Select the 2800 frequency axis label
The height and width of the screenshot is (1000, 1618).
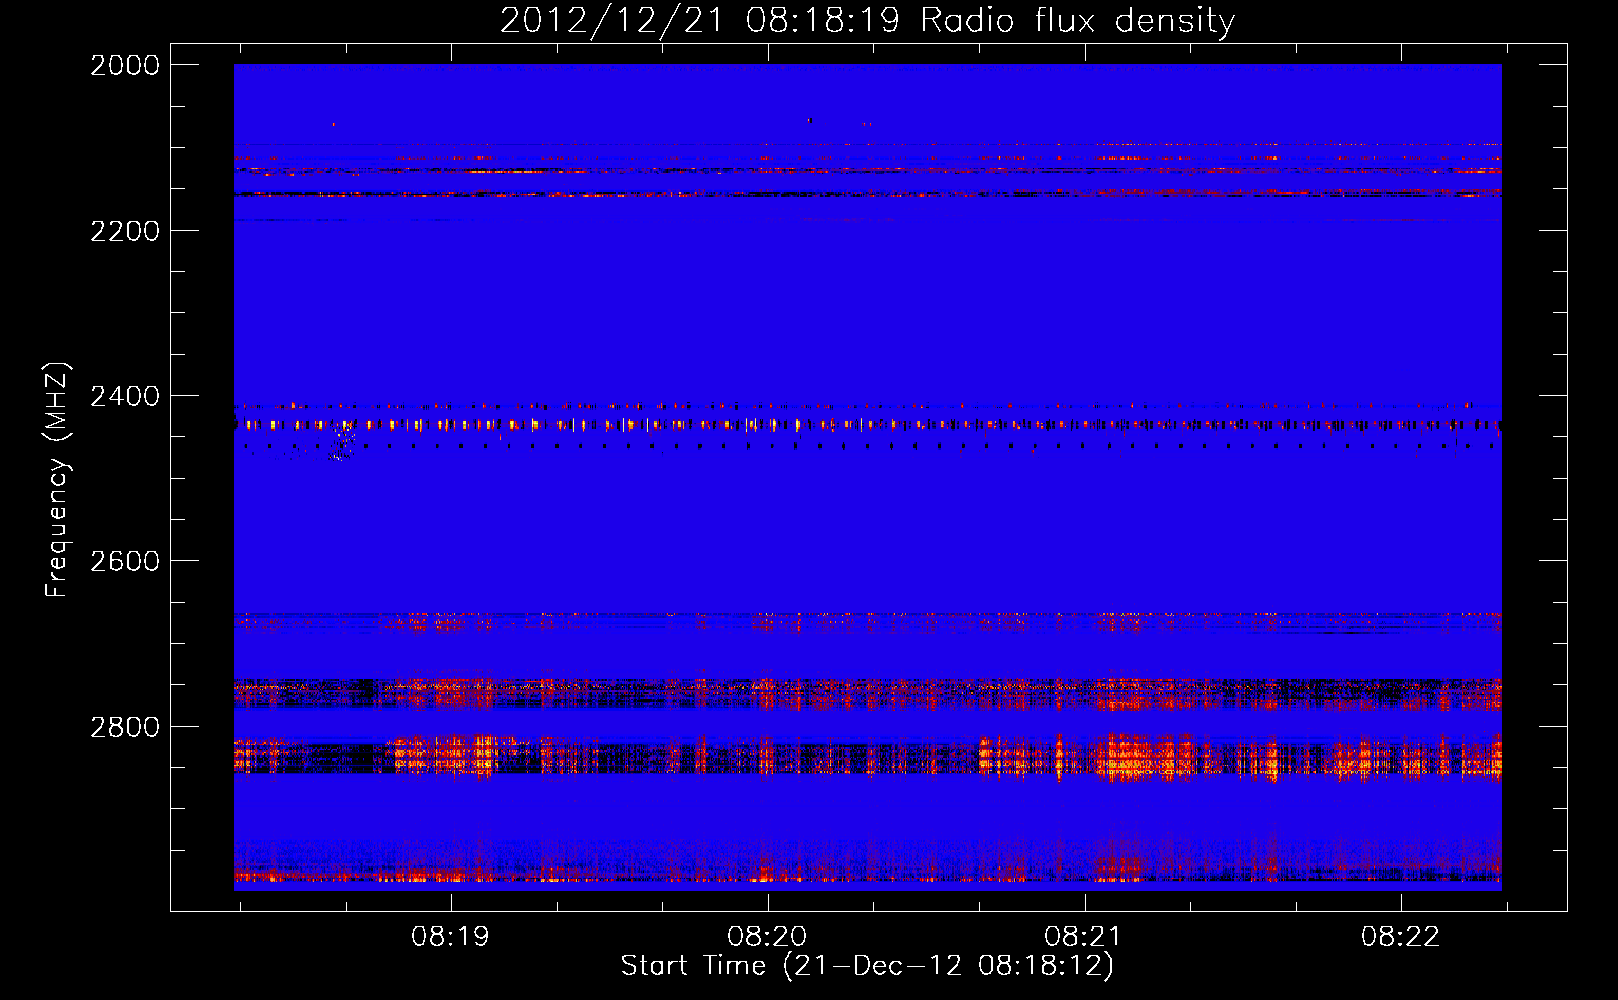(125, 727)
